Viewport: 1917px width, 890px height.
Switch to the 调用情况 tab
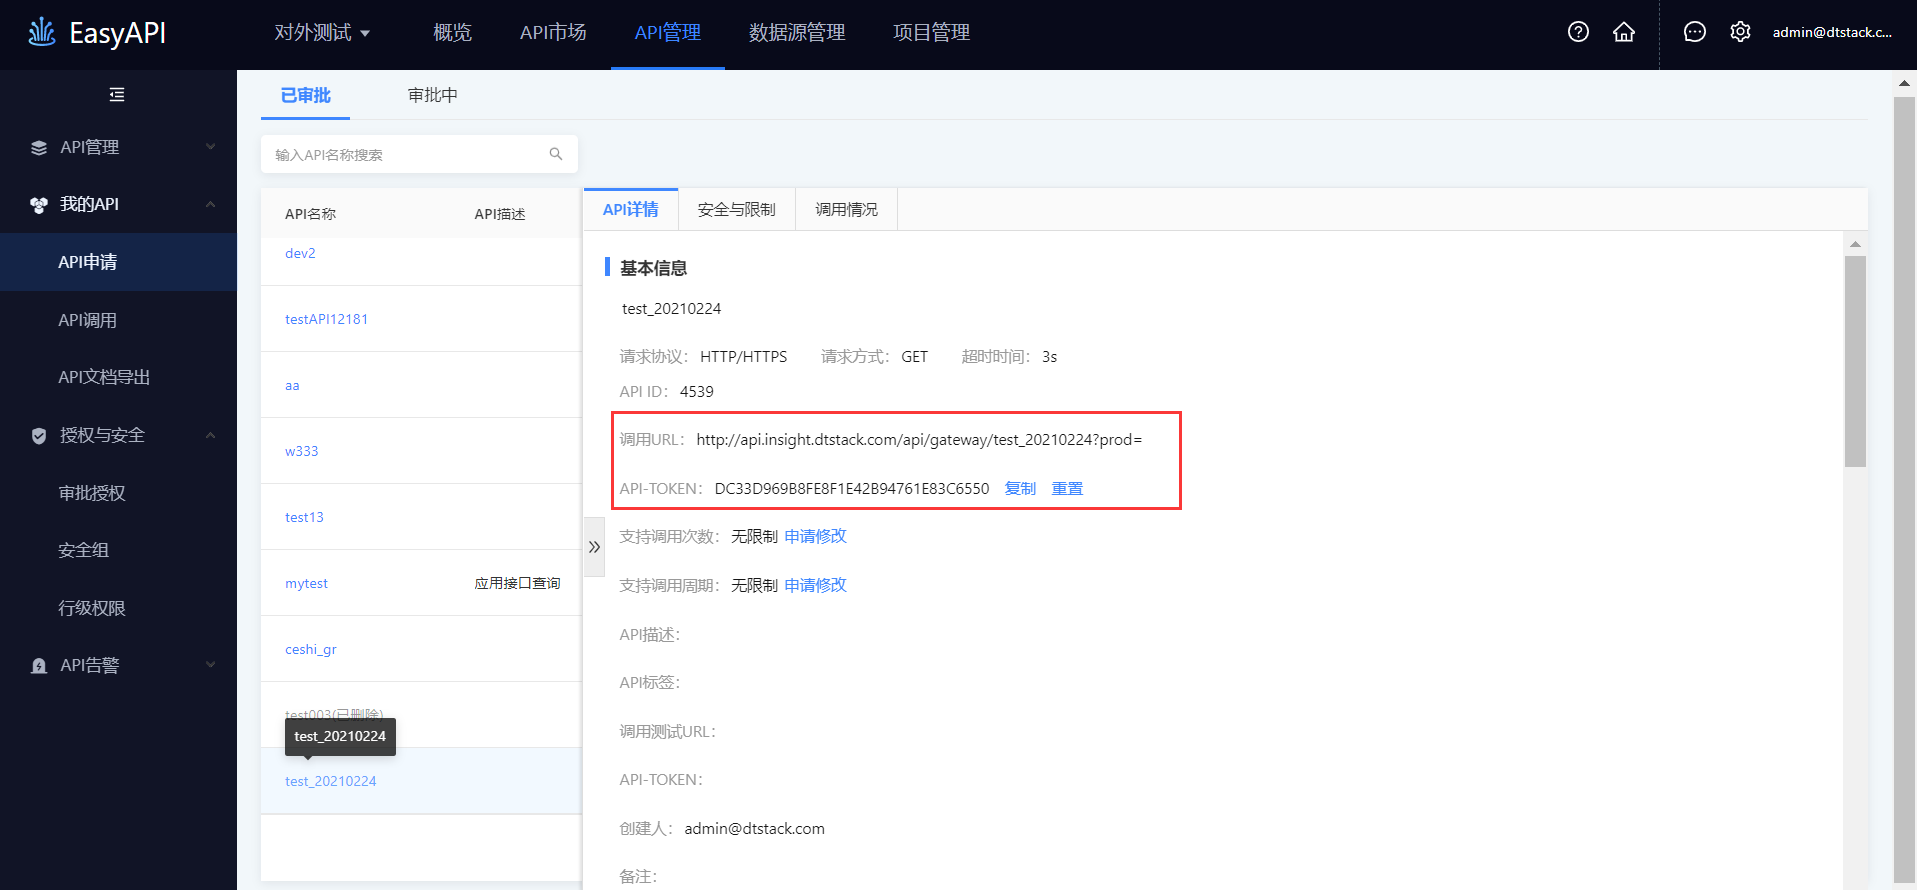tap(847, 209)
